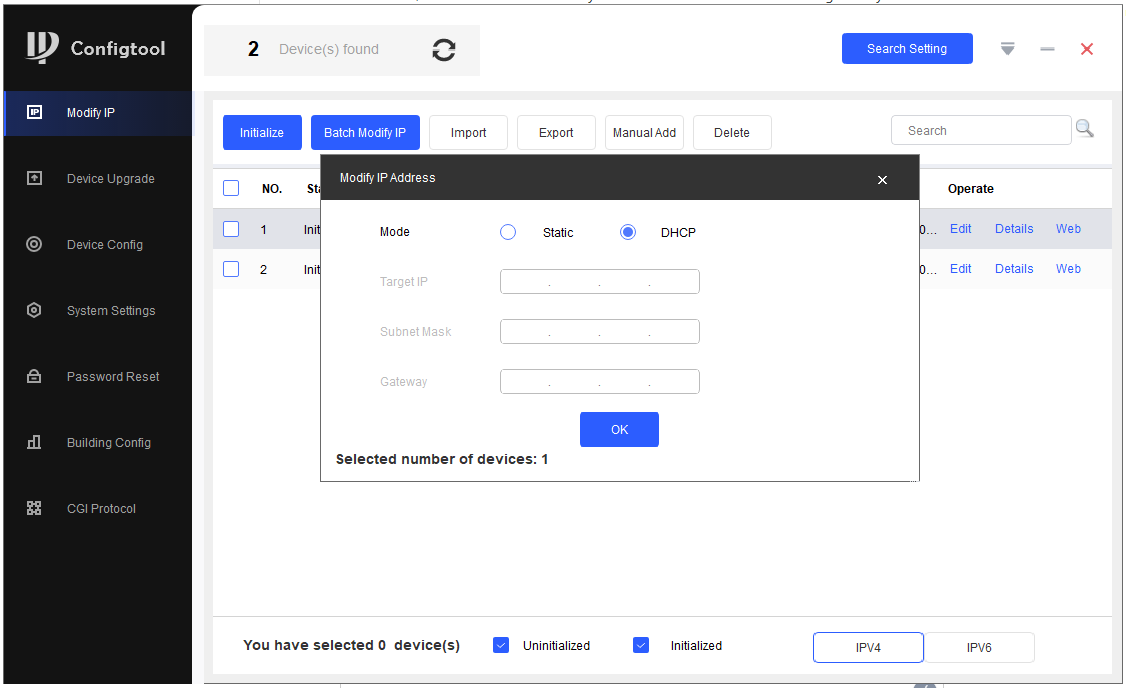Toggle the Uninitialized filter checkbox
Screen dimensions: 1126x688
click(501, 645)
